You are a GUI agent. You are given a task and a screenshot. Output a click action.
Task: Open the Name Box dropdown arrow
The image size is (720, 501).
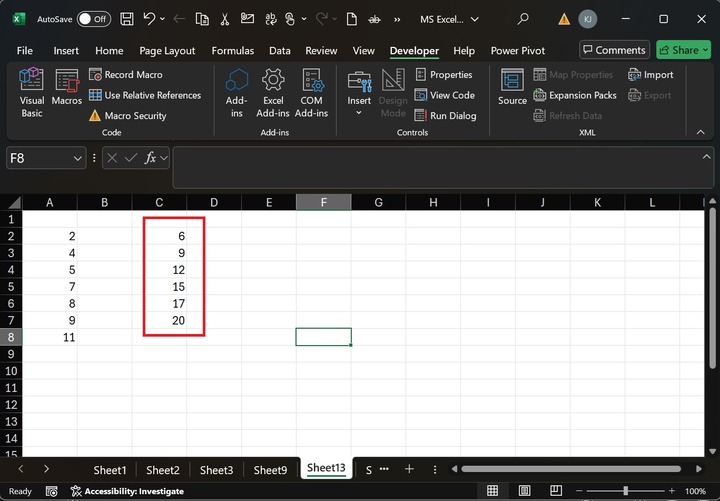pyautogui.click(x=79, y=158)
